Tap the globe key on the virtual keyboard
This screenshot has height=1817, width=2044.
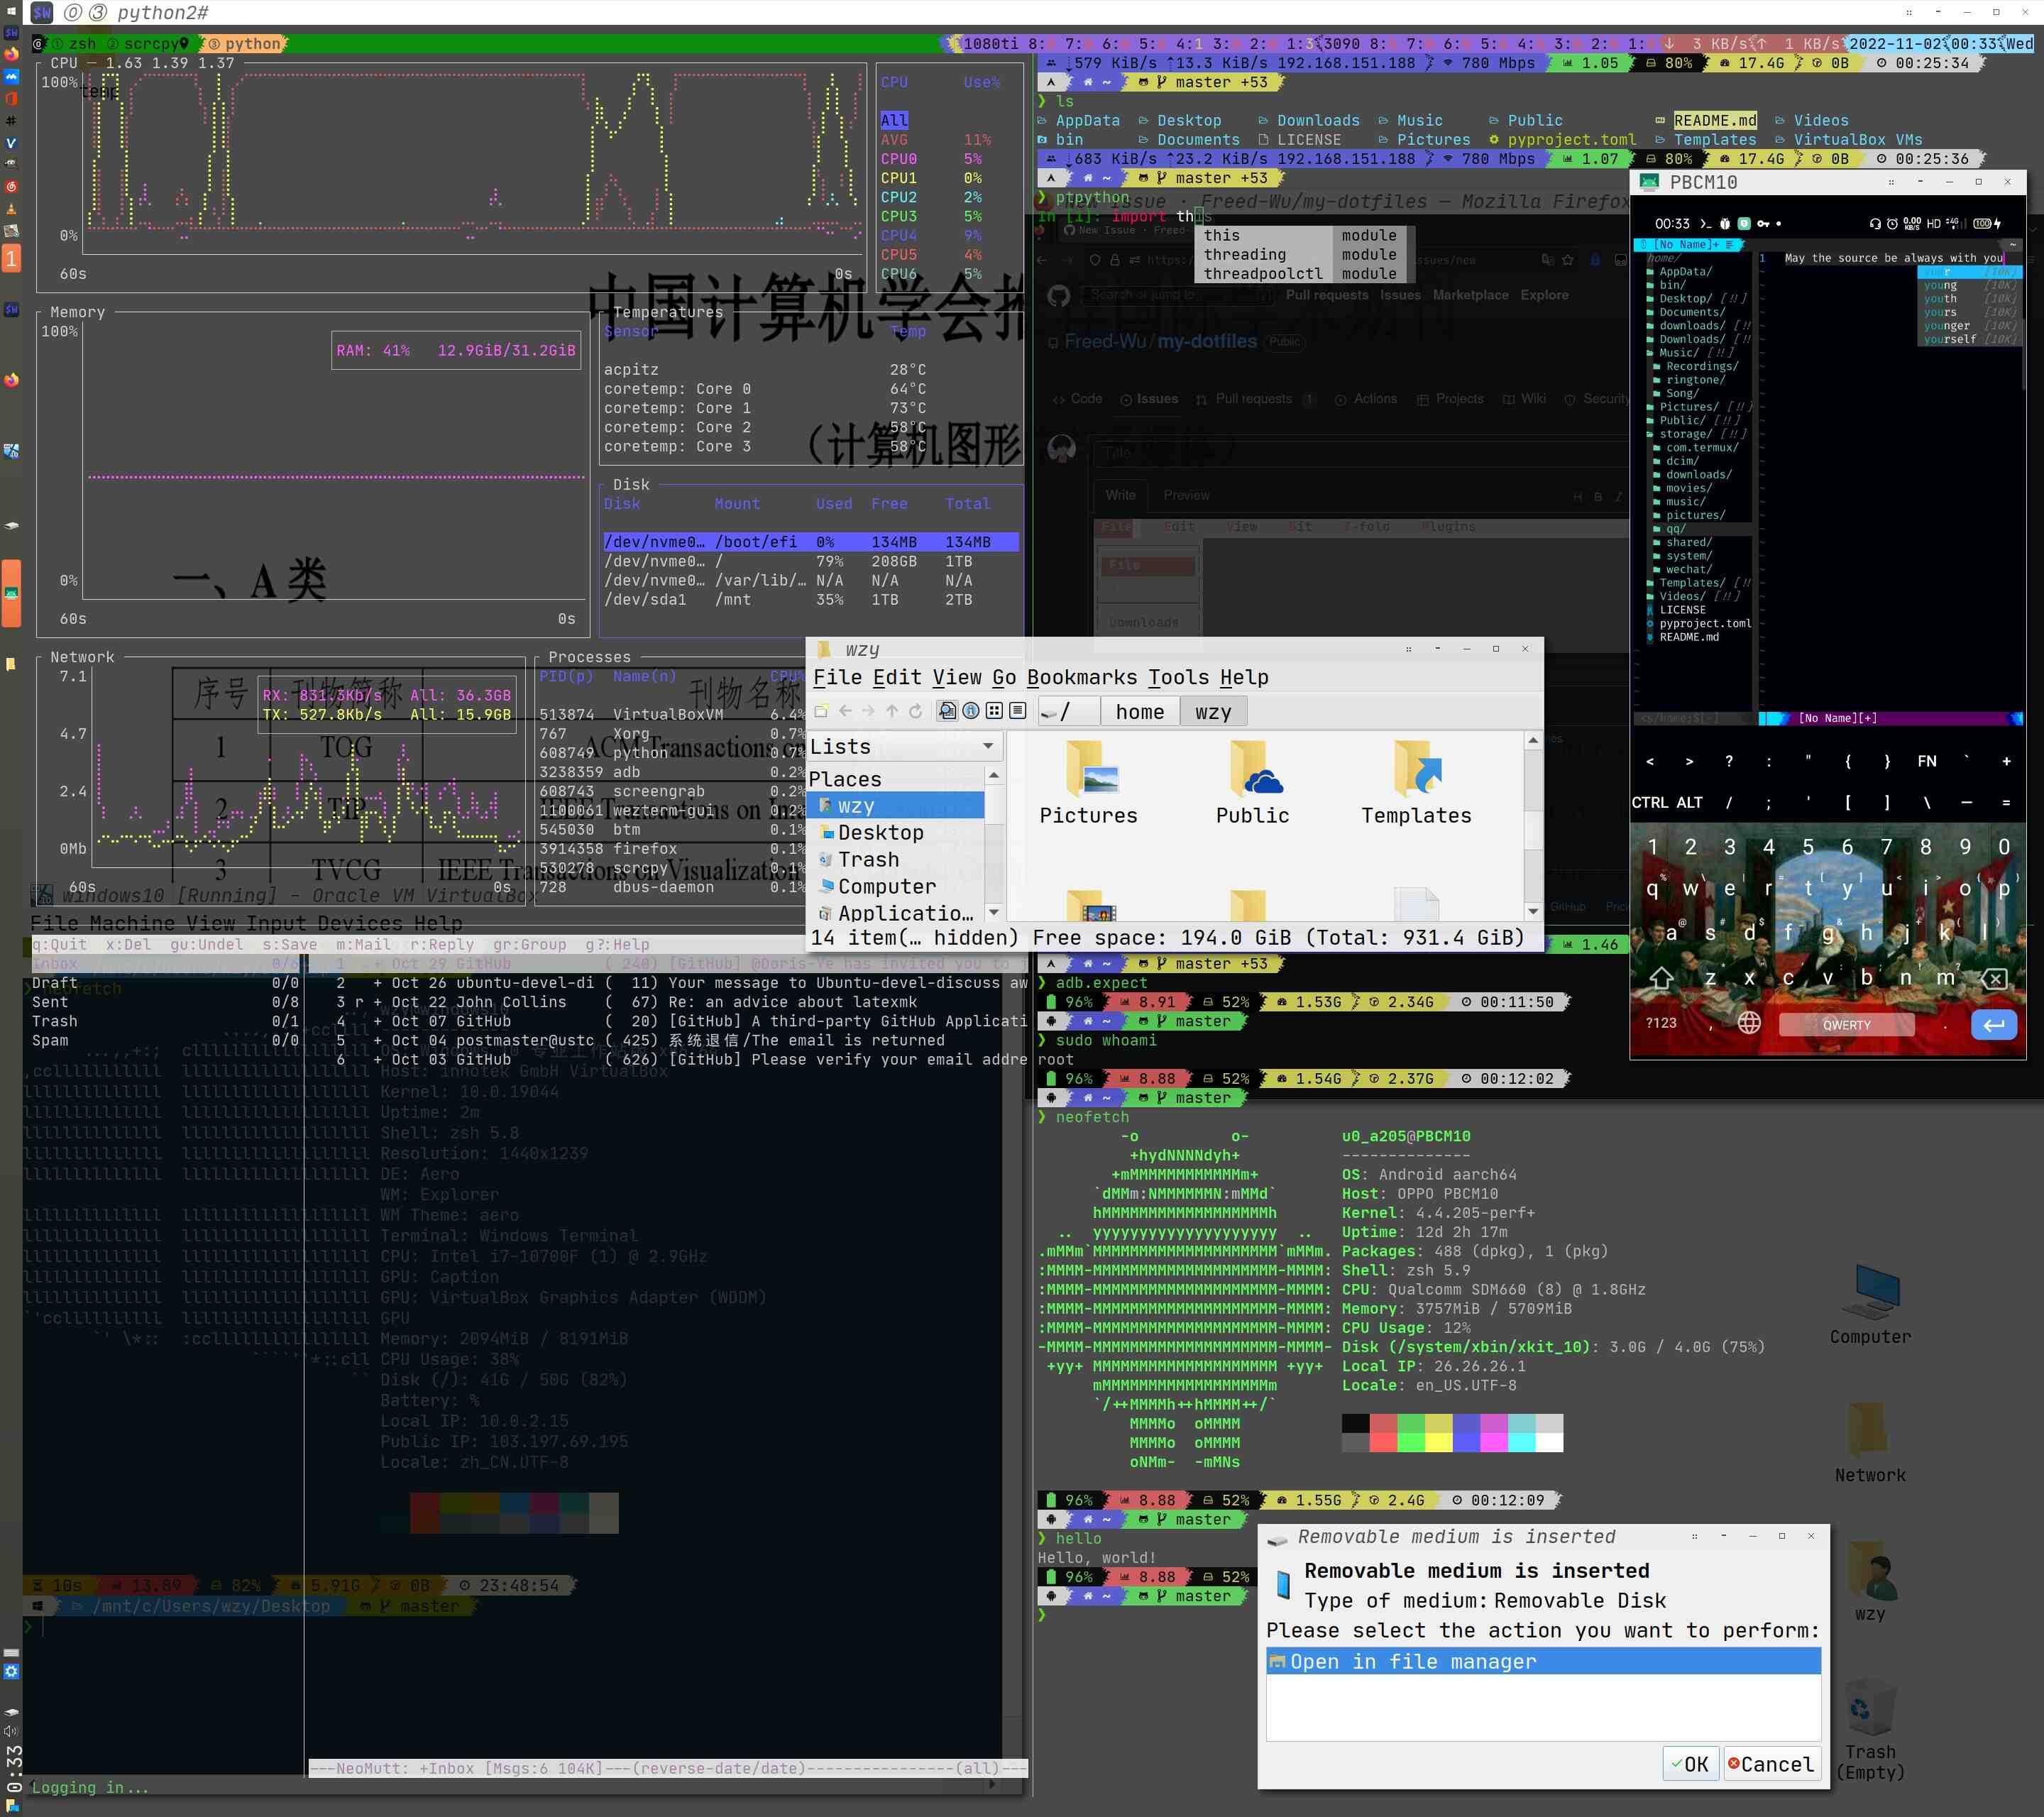(x=1751, y=1023)
